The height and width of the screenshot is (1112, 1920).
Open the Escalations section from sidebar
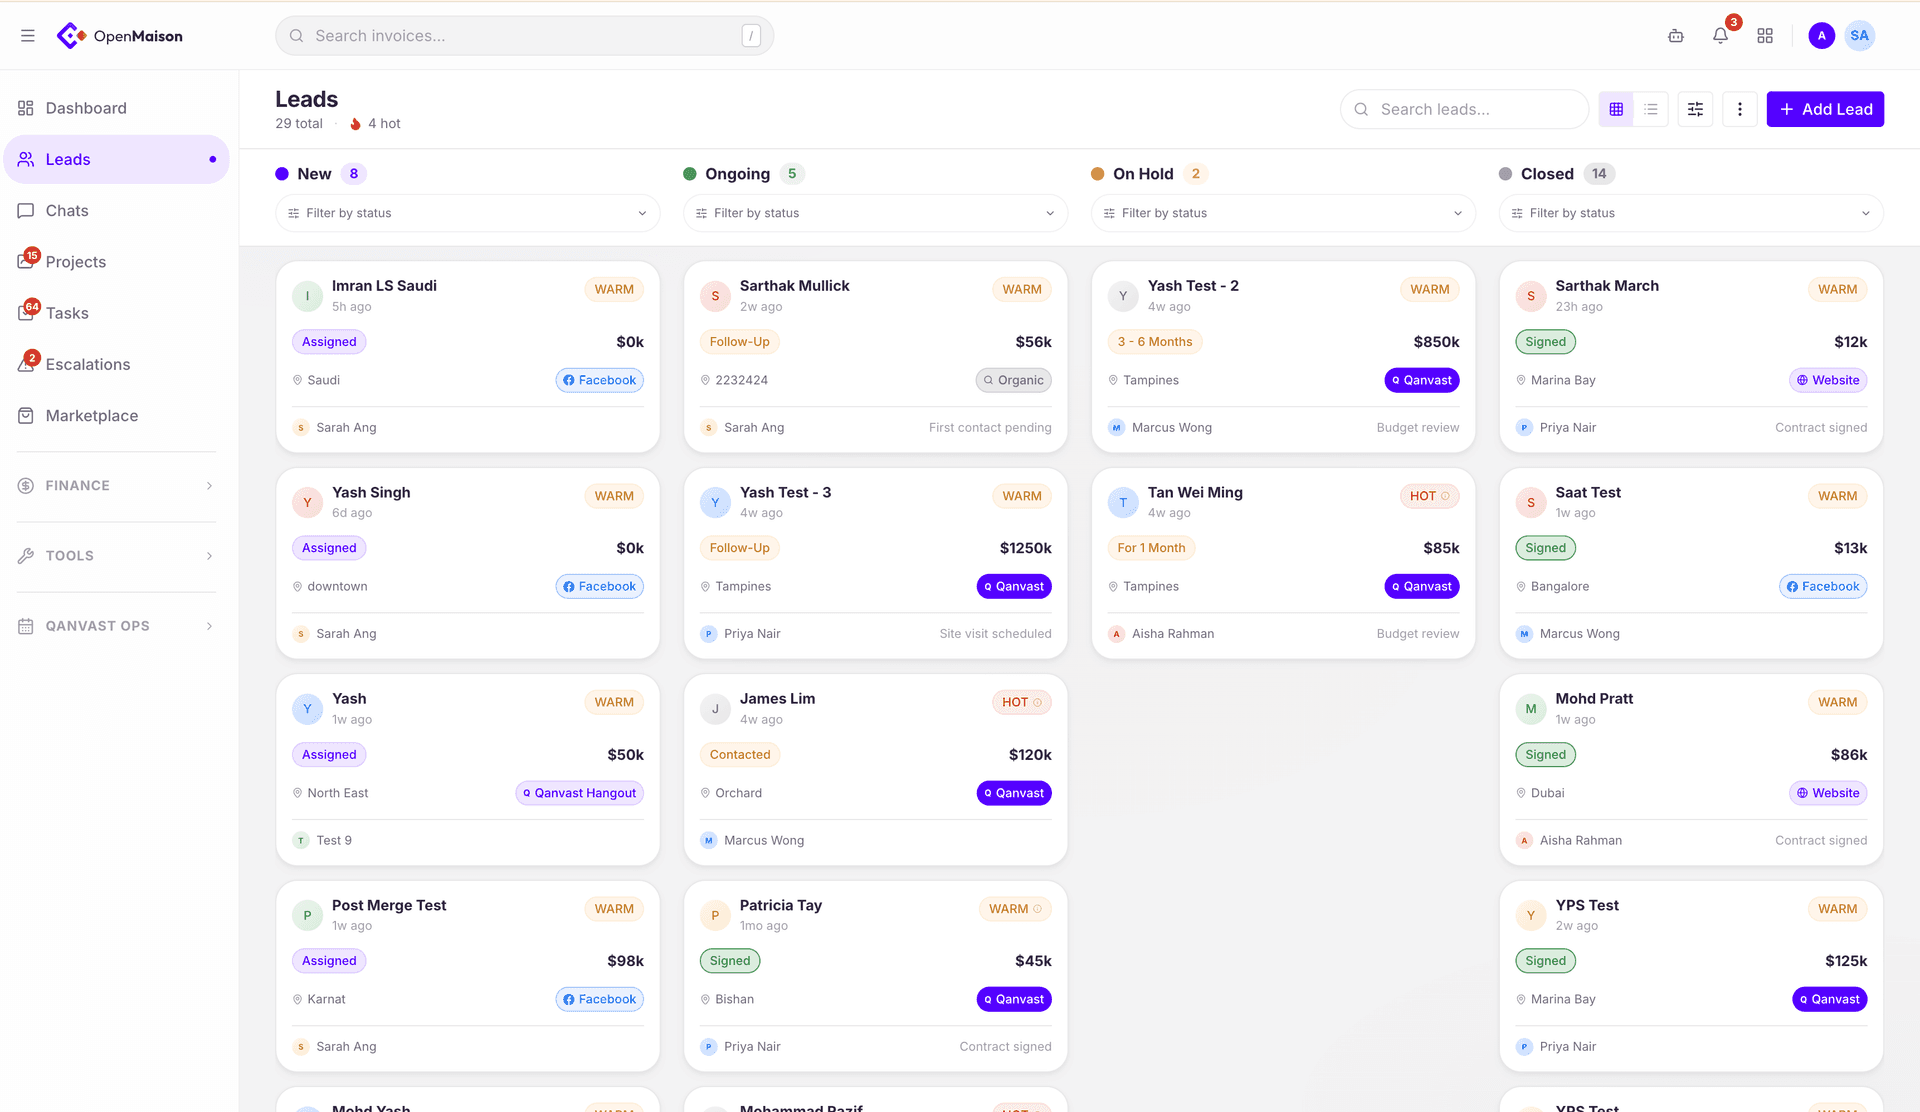coord(88,364)
